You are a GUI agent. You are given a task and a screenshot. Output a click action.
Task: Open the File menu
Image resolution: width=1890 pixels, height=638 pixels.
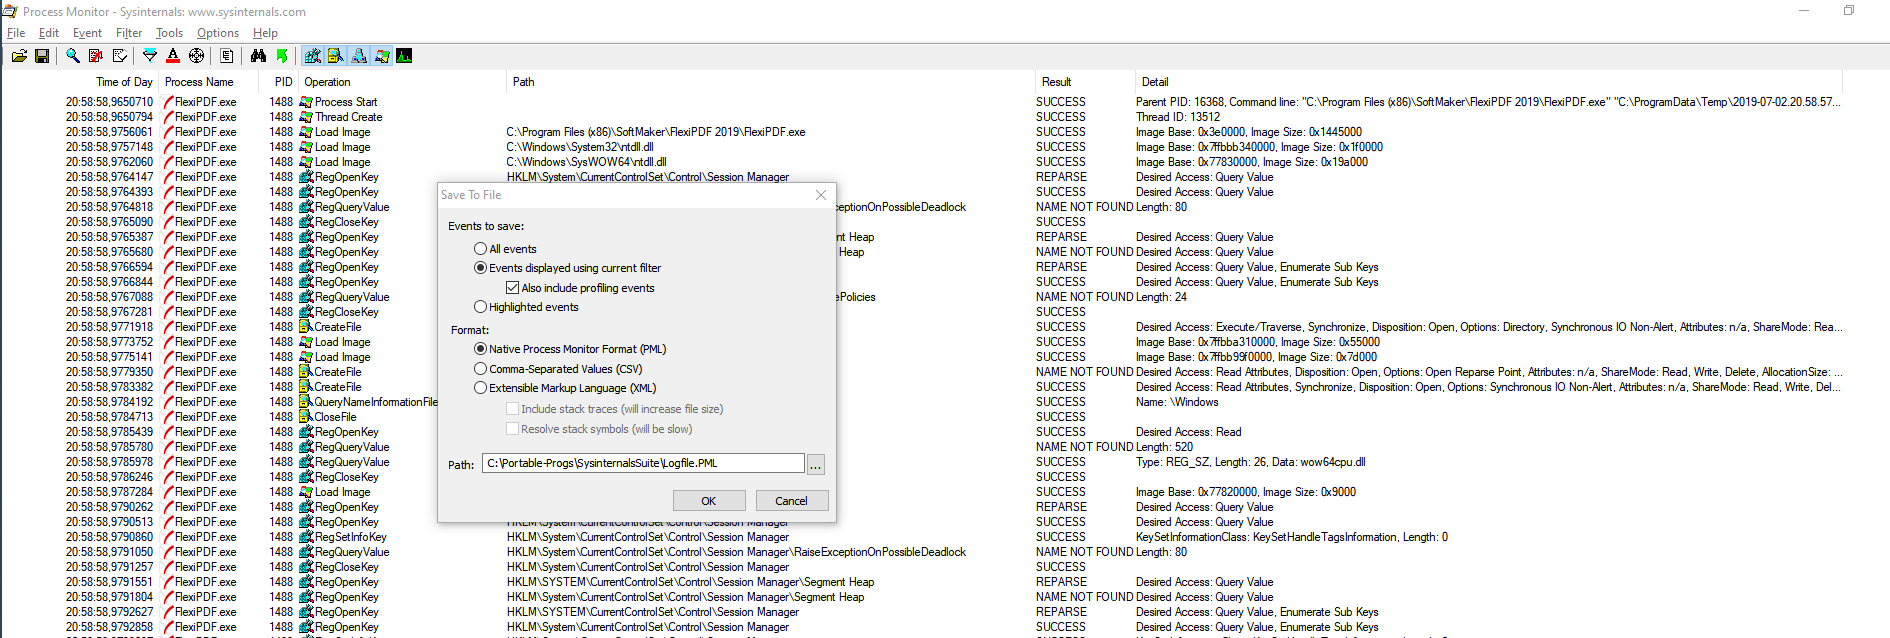tap(16, 33)
